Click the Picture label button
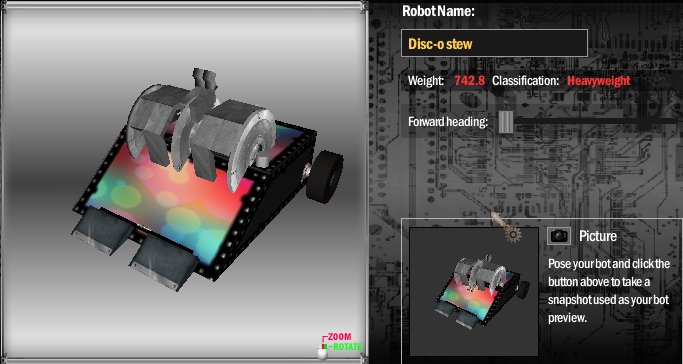This screenshot has width=683, height=364. [x=598, y=236]
